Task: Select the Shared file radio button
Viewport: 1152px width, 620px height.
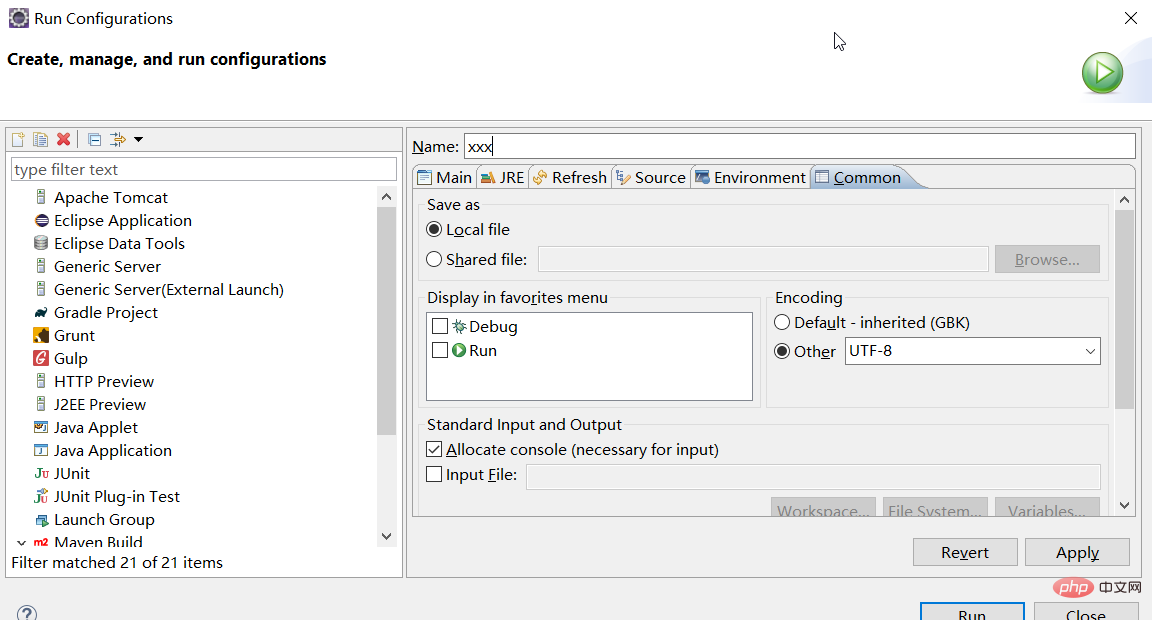Action: 434,260
